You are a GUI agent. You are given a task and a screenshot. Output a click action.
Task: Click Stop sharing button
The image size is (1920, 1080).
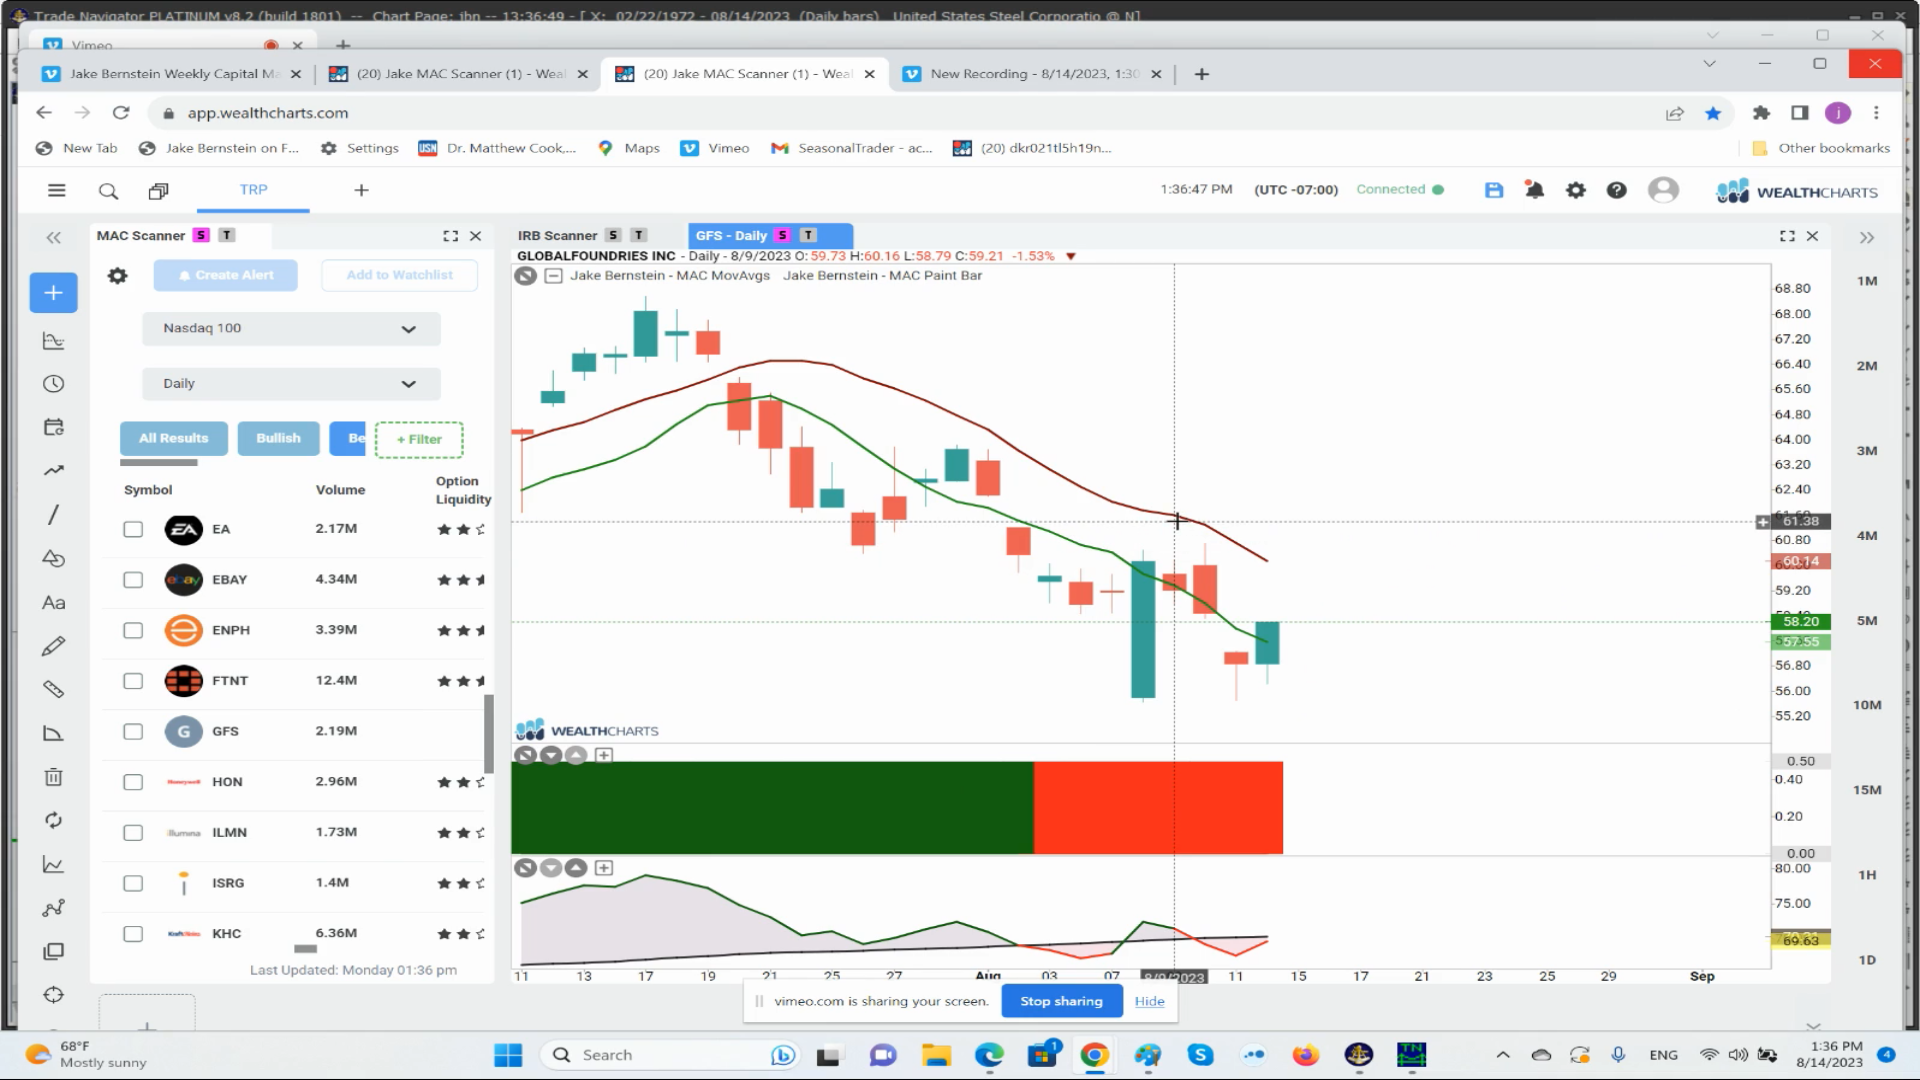1061,1001
